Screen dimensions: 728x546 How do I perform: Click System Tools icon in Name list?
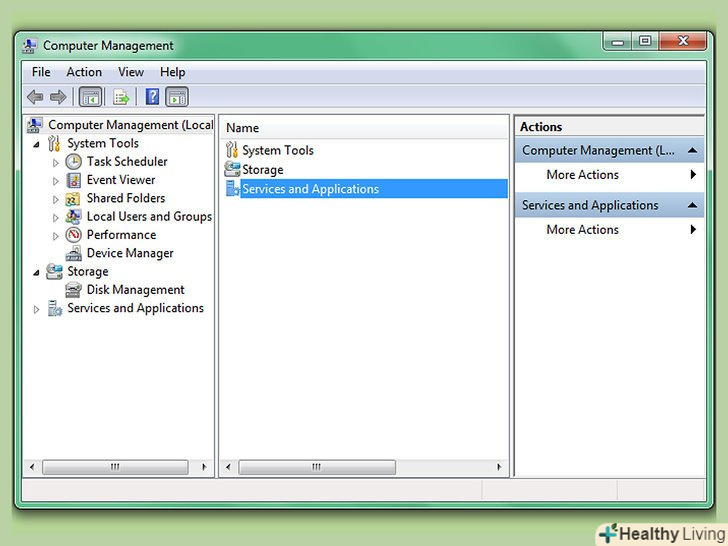232,150
